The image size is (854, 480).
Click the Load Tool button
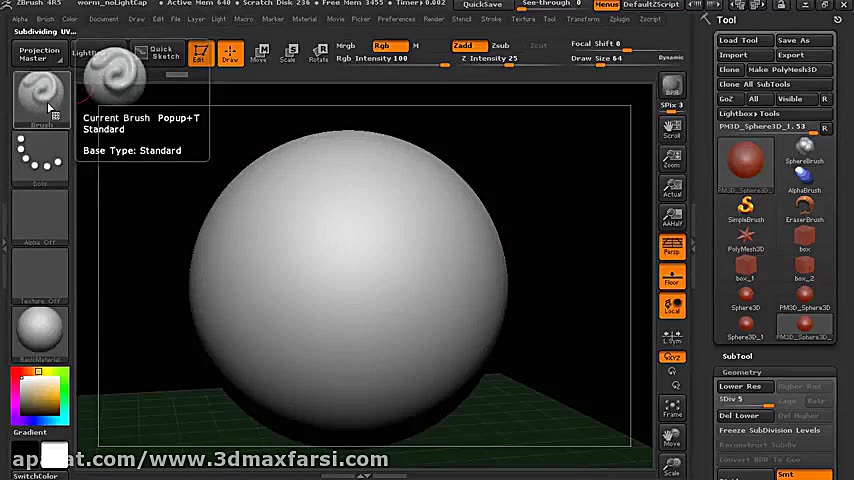pyautogui.click(x=745, y=40)
